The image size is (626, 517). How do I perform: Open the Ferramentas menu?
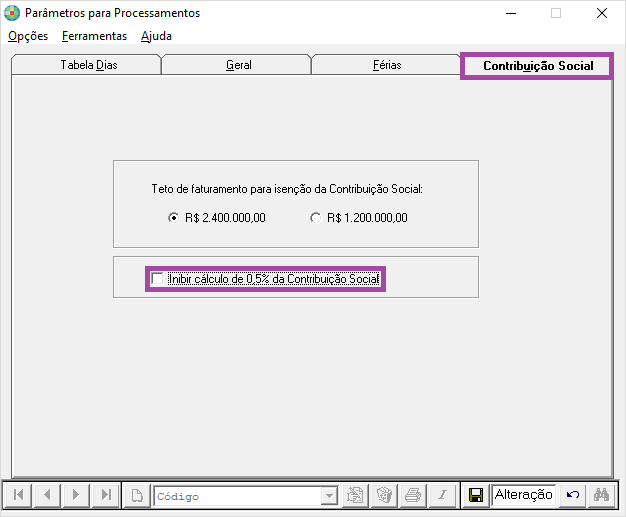(94, 36)
